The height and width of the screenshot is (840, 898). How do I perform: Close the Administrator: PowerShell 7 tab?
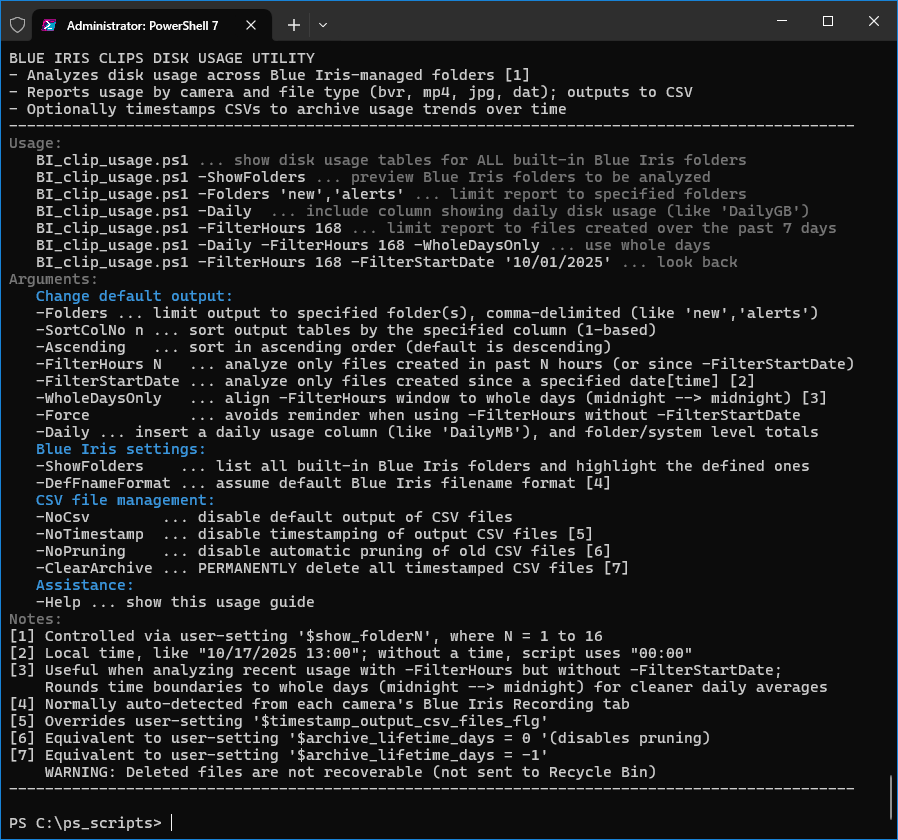(x=258, y=24)
